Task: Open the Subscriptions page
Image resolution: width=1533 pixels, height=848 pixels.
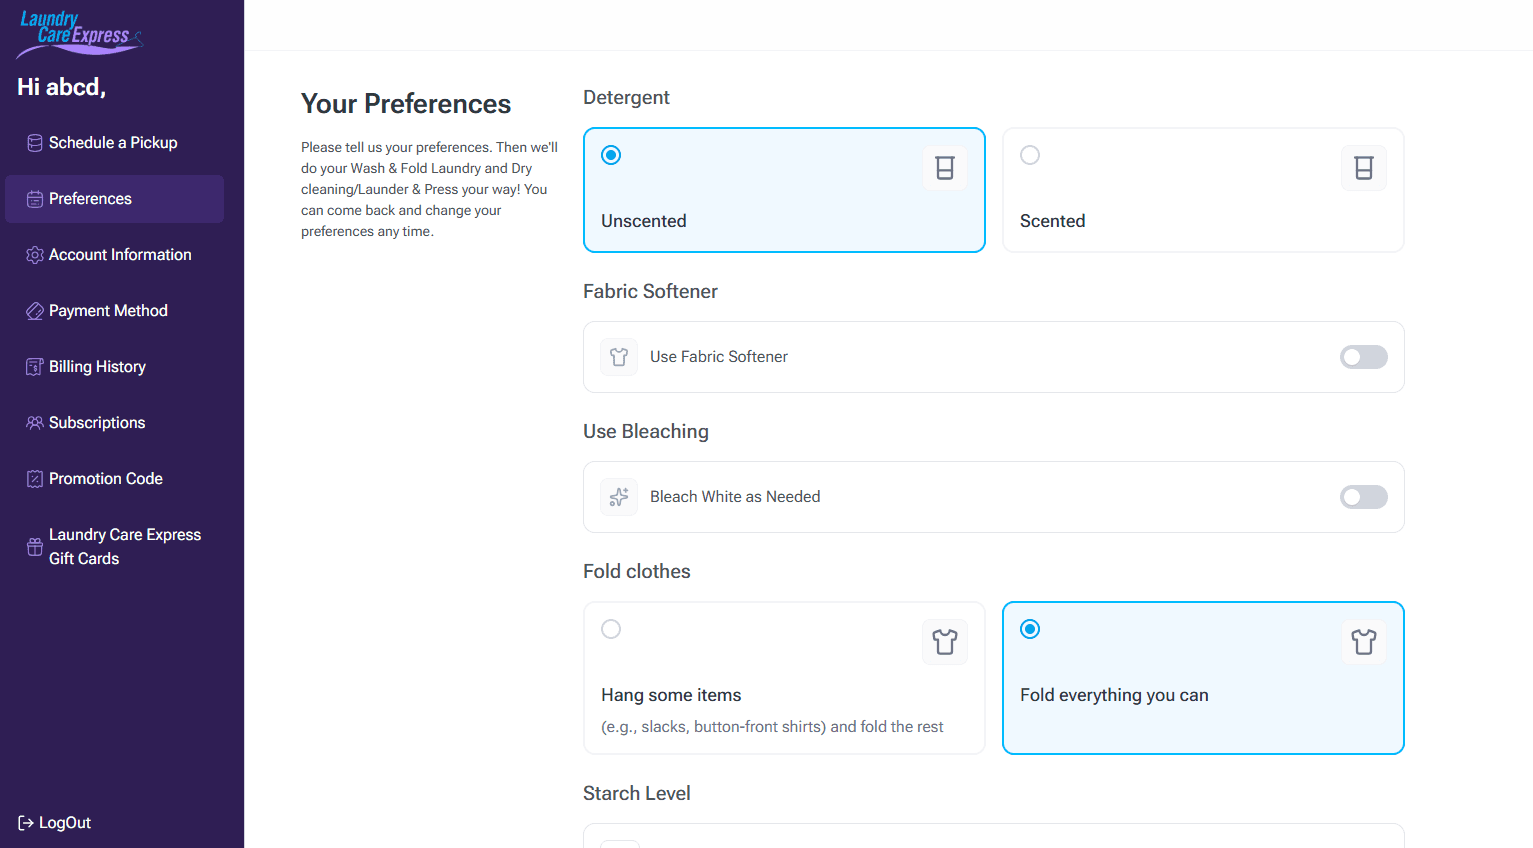Action: pyautogui.click(x=114, y=423)
